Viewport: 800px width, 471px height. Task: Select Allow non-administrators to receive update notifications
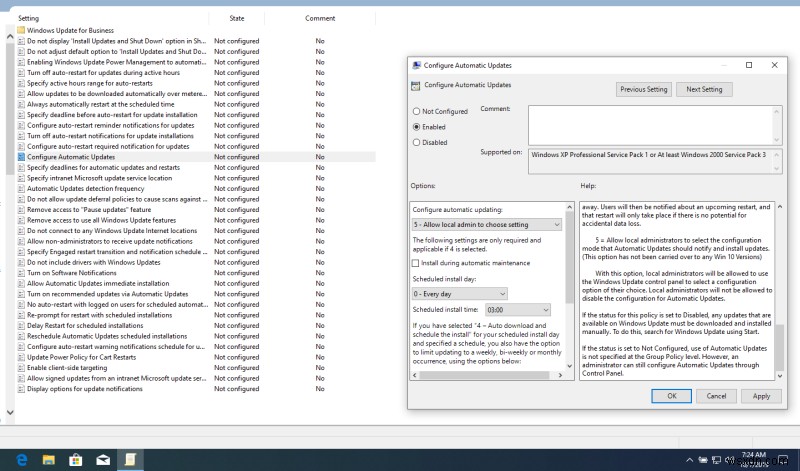pos(110,241)
